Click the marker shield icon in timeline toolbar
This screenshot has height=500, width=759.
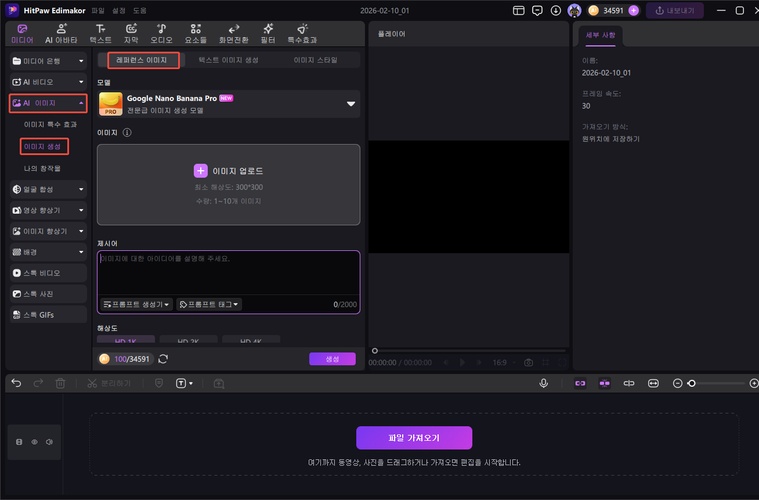[159, 383]
